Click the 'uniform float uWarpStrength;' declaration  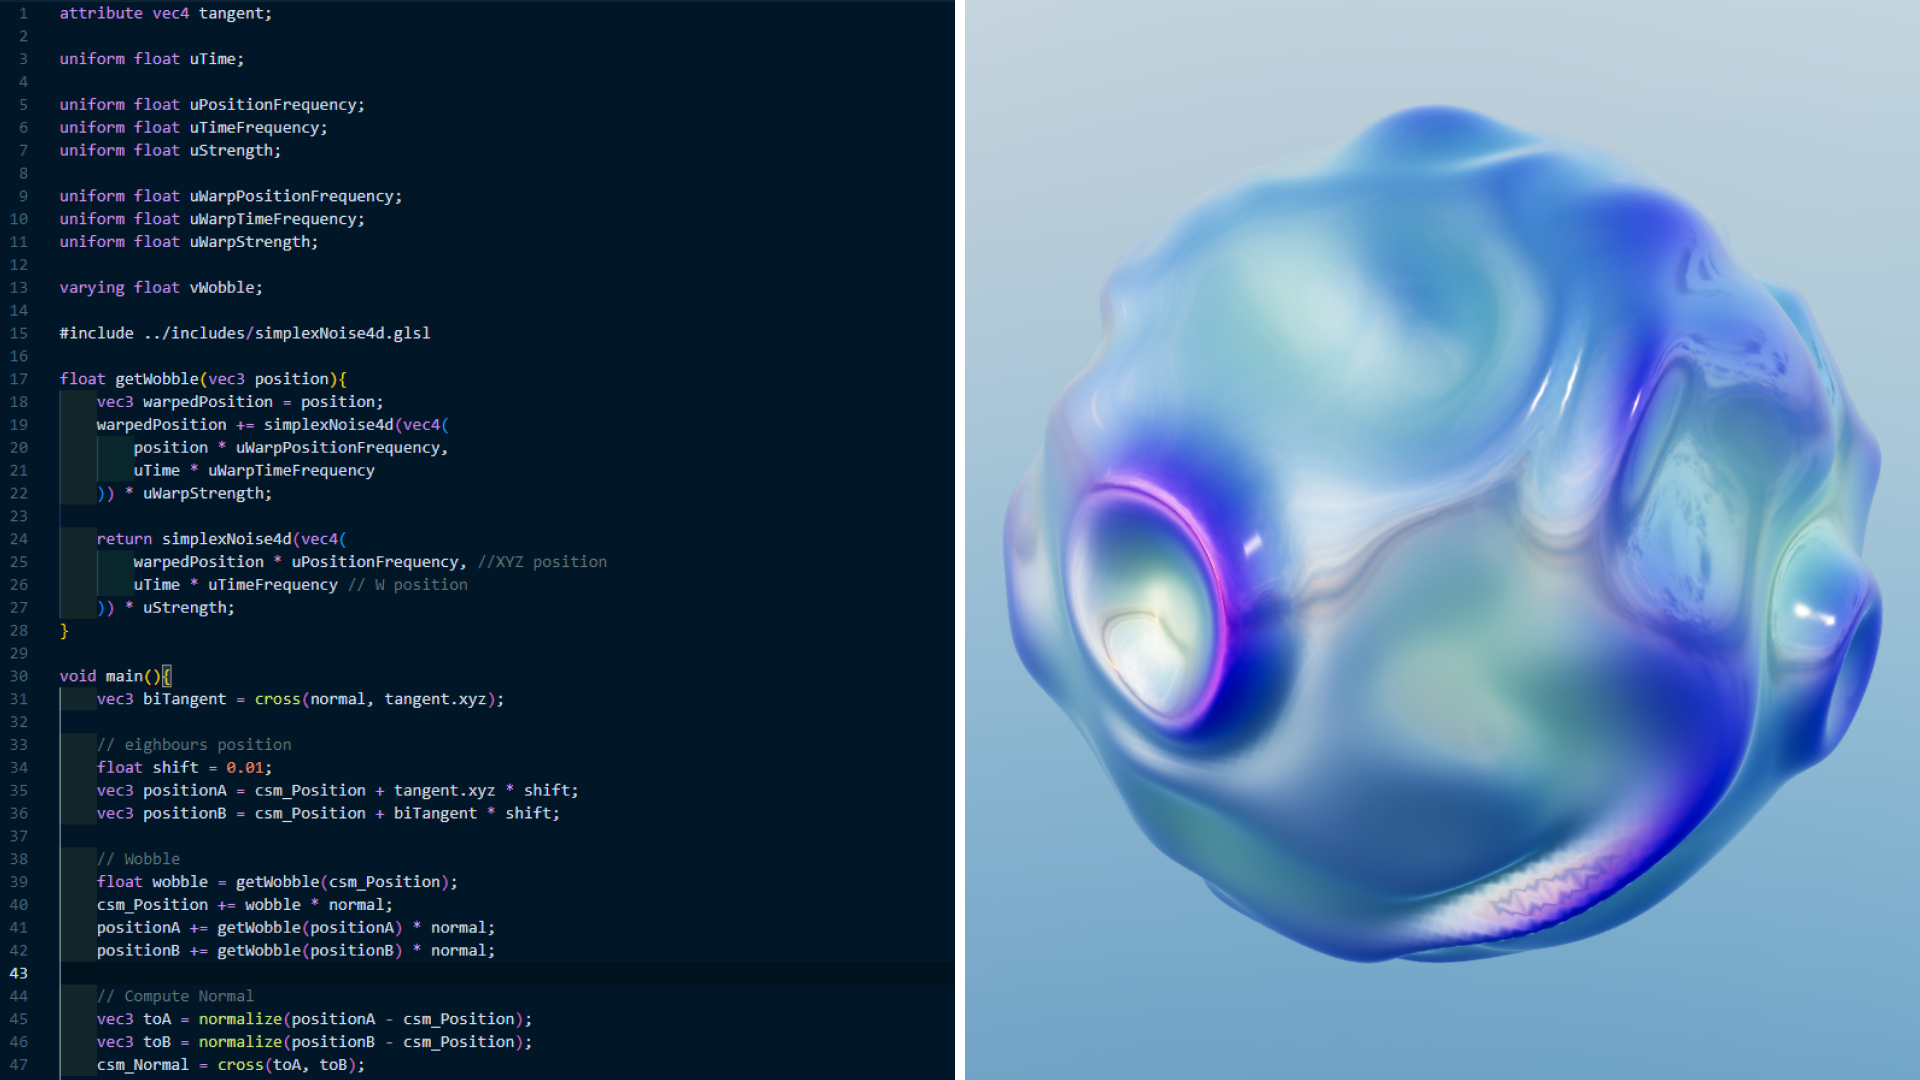(188, 242)
